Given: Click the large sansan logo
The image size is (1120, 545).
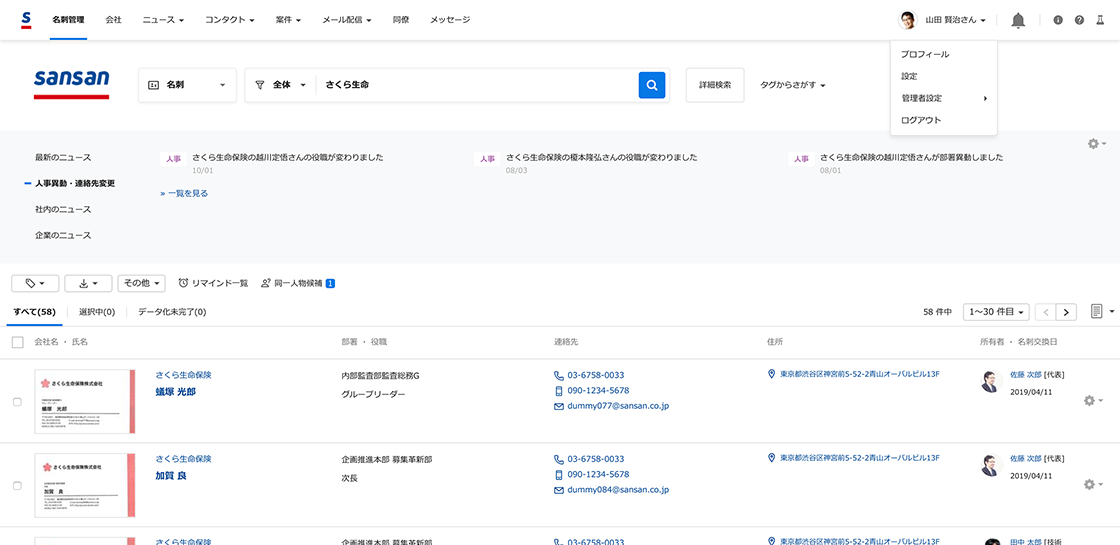Looking at the screenshot, I should [71, 84].
